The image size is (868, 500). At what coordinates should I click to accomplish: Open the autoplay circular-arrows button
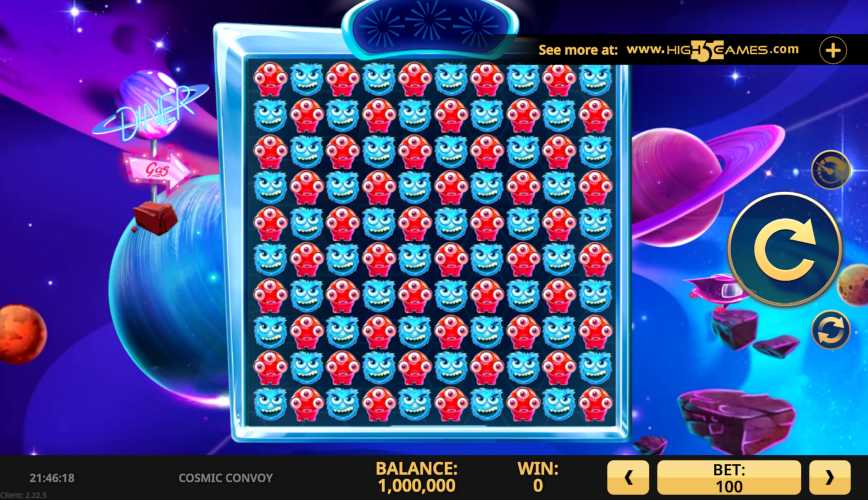coord(830,330)
